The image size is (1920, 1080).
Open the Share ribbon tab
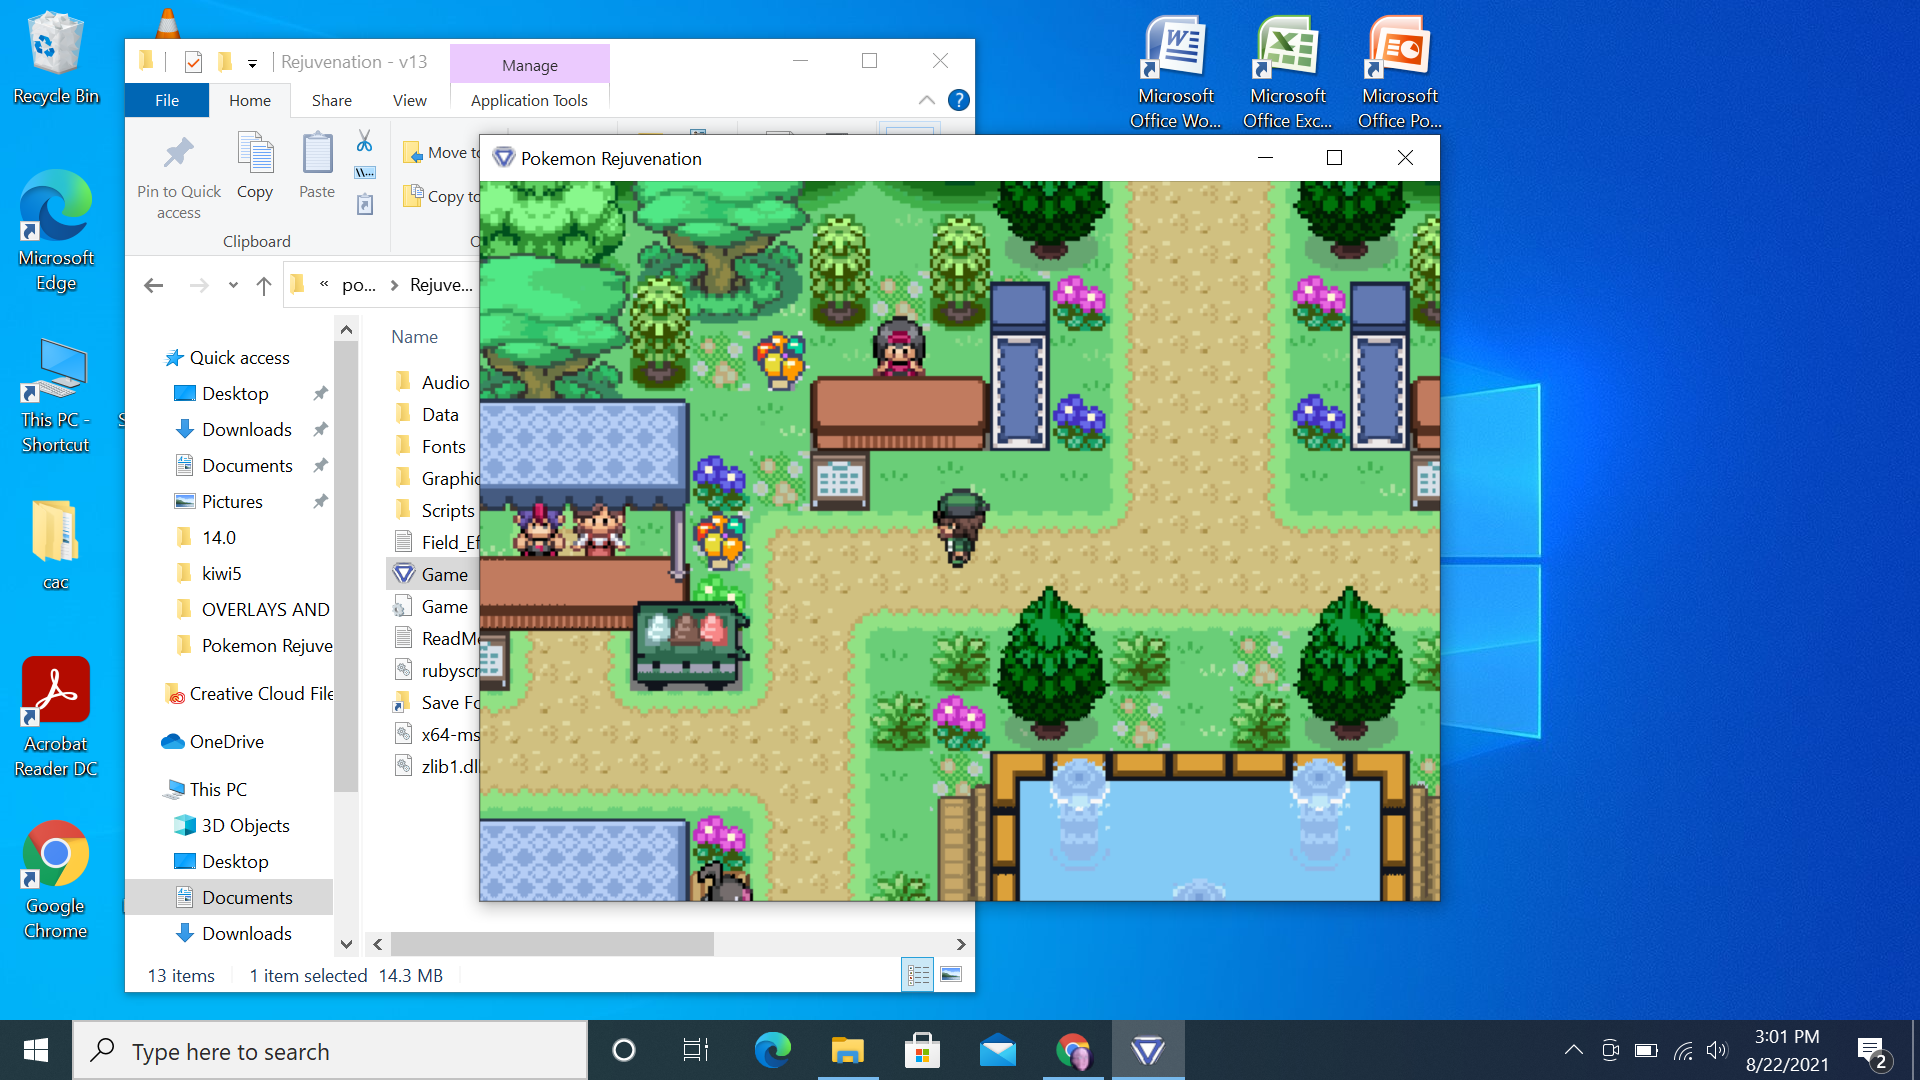point(331,100)
